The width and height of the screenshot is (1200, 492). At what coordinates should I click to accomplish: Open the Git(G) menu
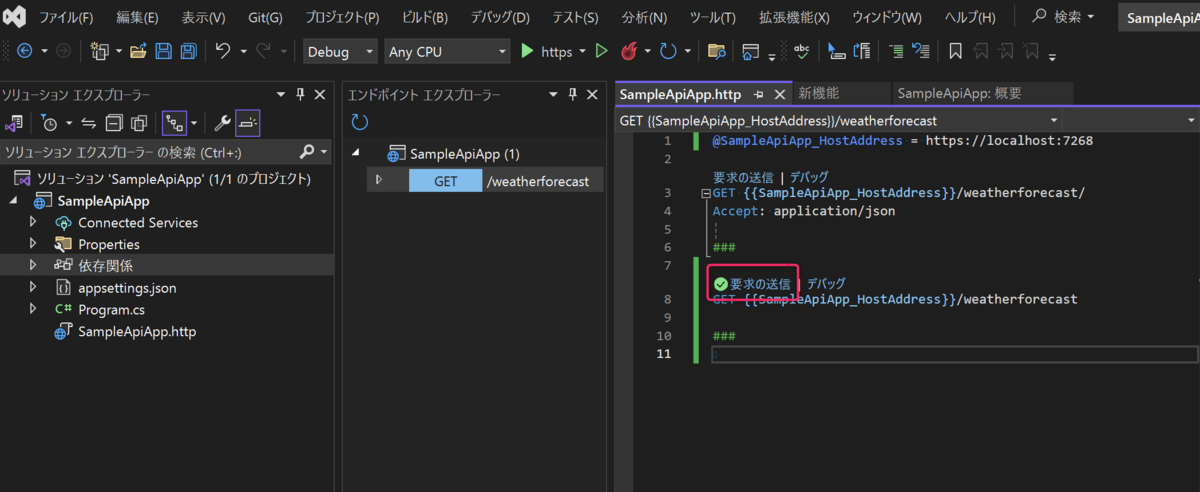click(265, 17)
